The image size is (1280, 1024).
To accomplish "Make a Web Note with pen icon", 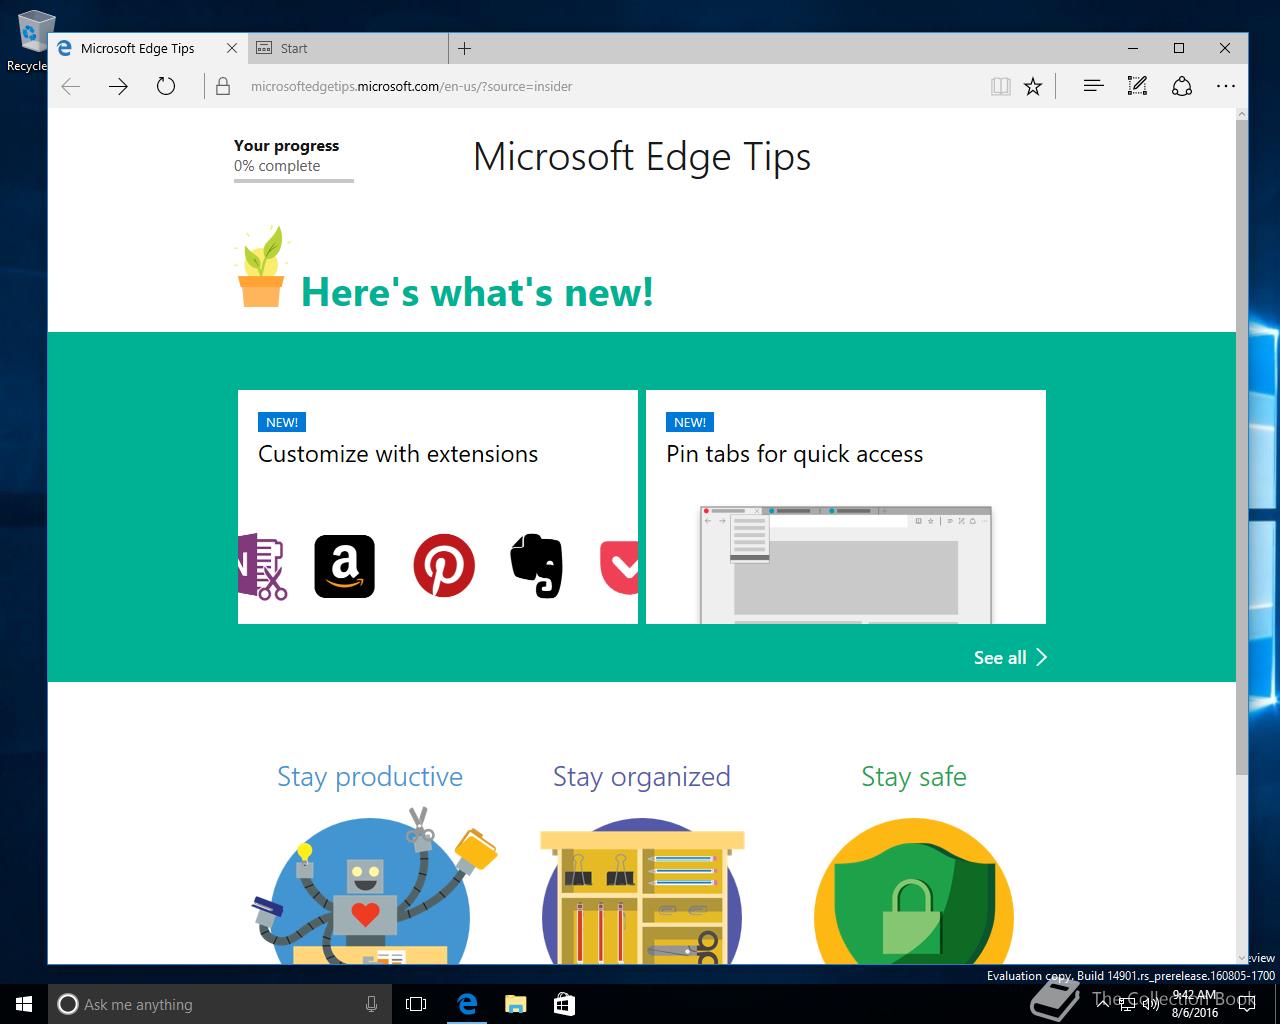I will coord(1137,86).
